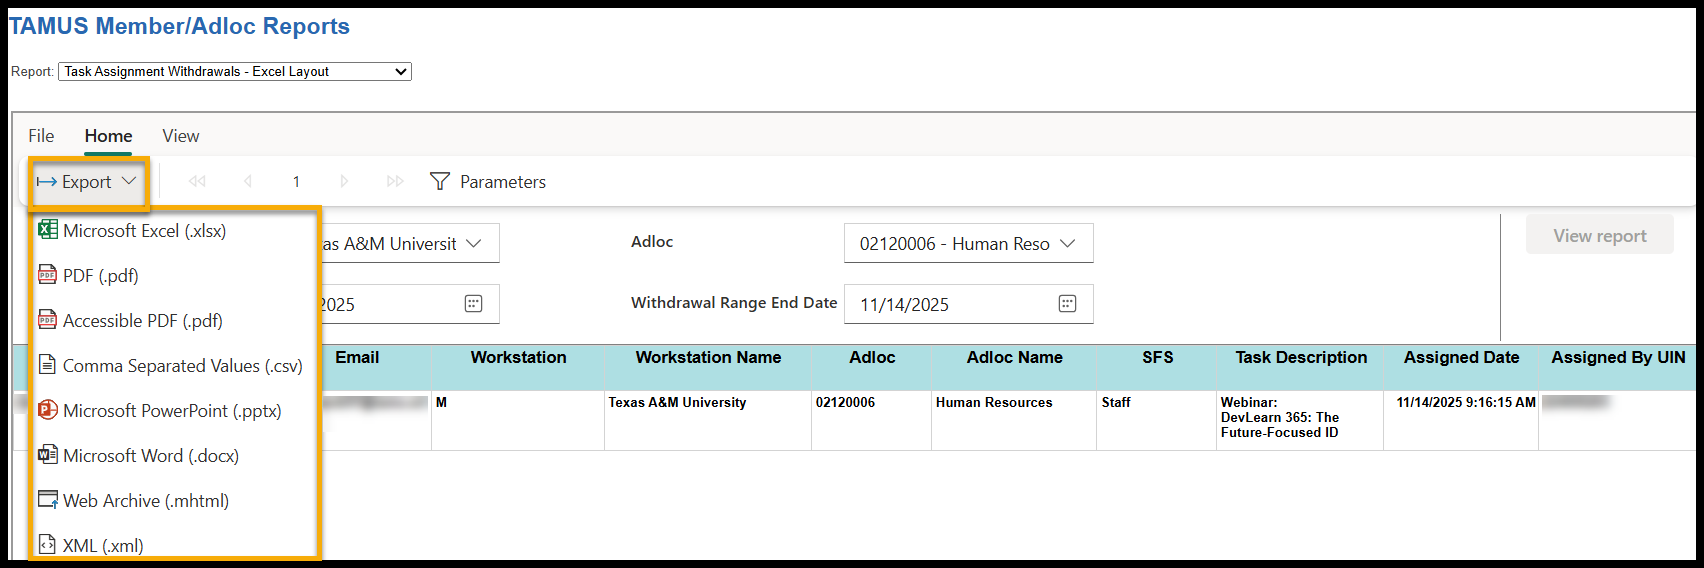Click the PowerPoint export icon

pos(47,410)
